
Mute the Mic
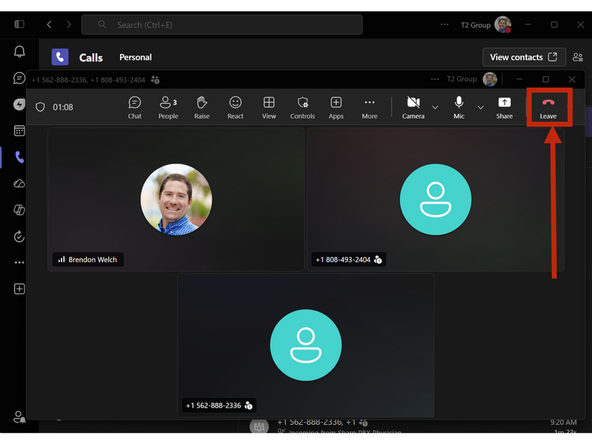click(x=459, y=107)
